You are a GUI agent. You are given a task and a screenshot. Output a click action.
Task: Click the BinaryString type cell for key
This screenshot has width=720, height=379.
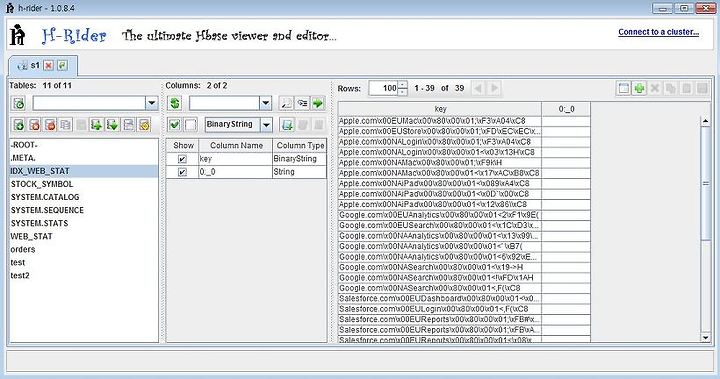[x=300, y=159]
